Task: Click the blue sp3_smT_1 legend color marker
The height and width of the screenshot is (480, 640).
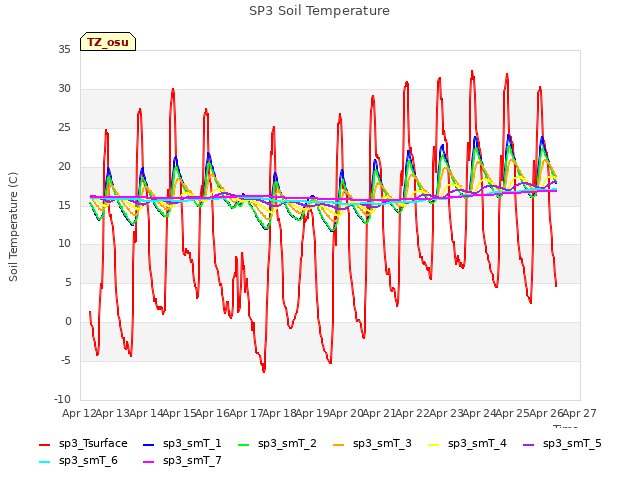Action: click(x=149, y=444)
